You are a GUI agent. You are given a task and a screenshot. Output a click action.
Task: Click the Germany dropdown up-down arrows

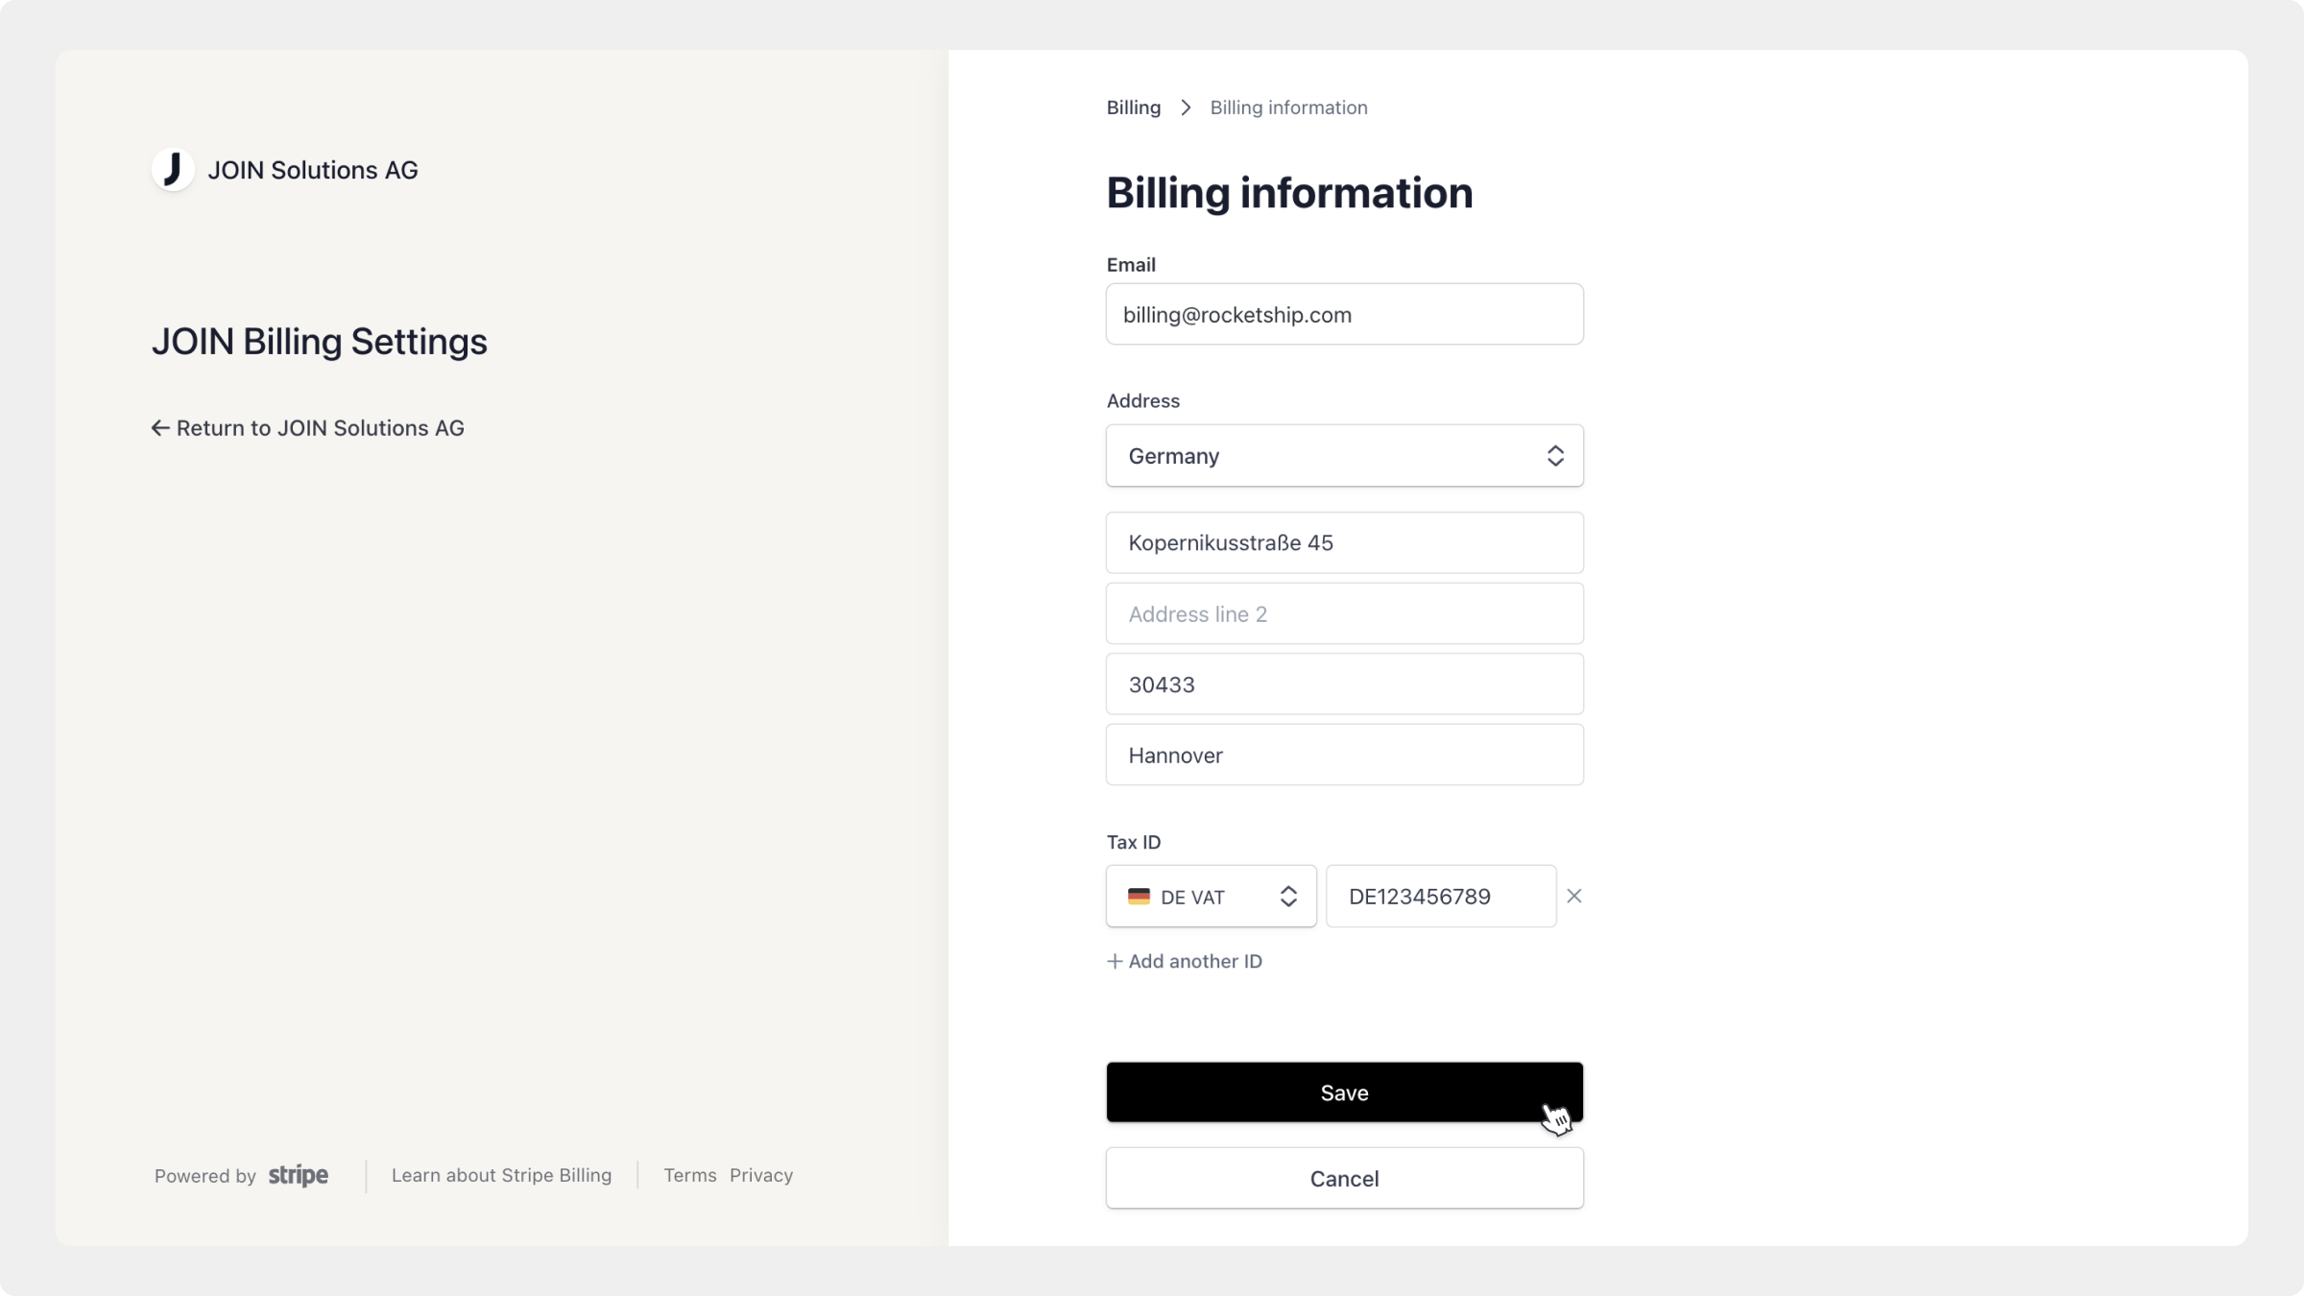pyautogui.click(x=1555, y=456)
